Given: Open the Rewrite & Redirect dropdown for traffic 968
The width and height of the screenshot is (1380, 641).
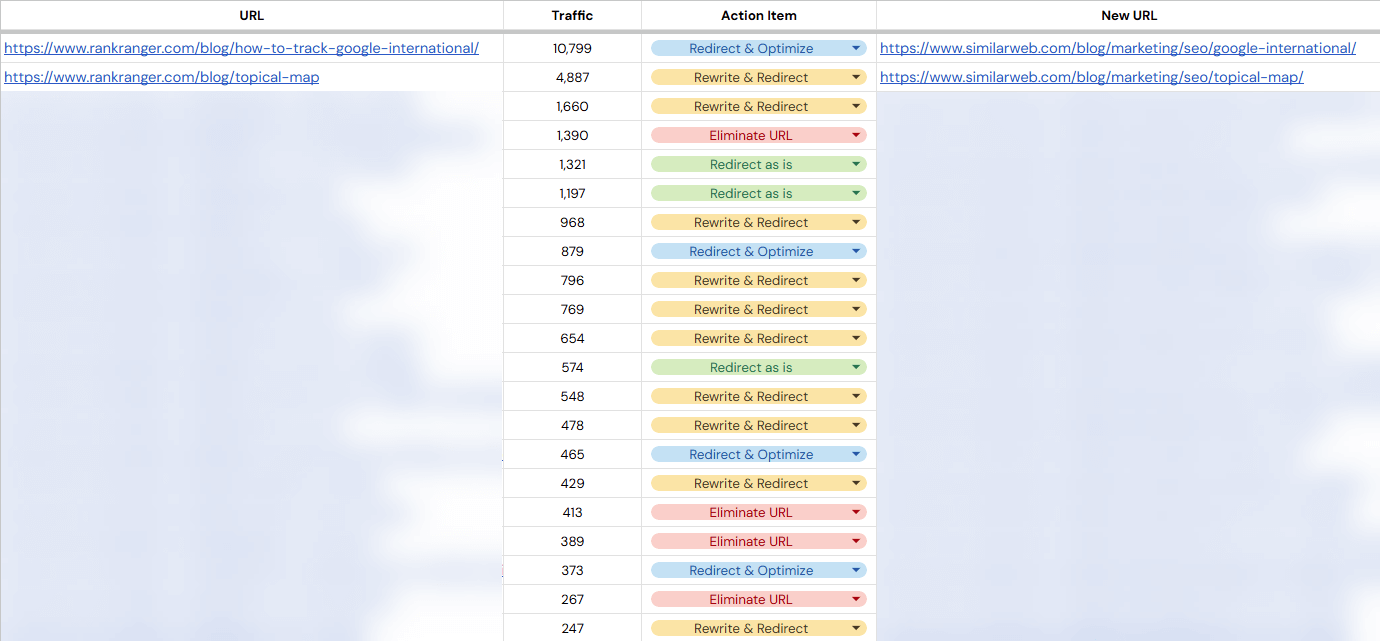Looking at the screenshot, I should tap(856, 221).
